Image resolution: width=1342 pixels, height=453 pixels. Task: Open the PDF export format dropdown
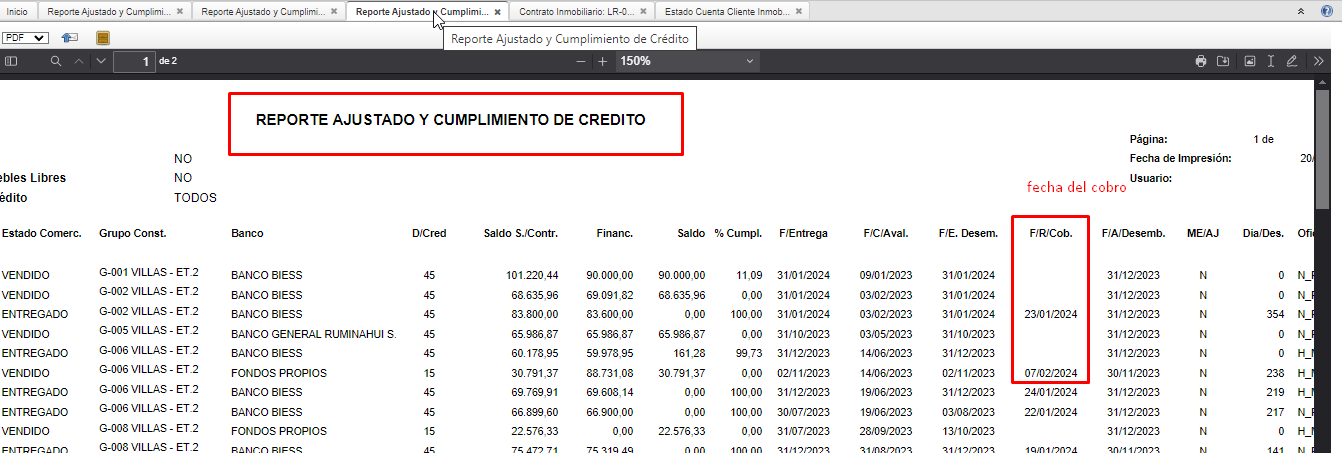click(25, 37)
